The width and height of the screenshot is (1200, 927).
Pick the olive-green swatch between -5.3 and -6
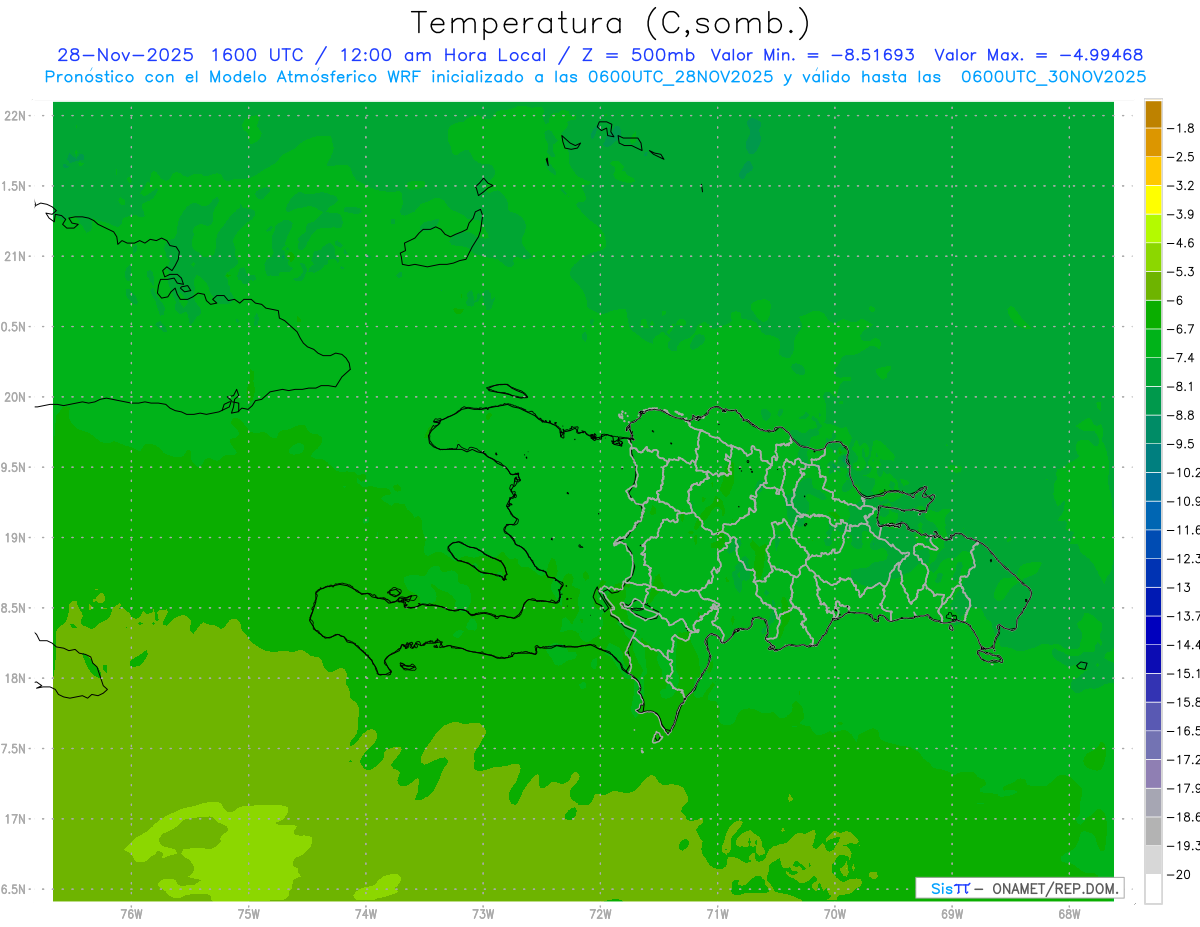point(1153,286)
